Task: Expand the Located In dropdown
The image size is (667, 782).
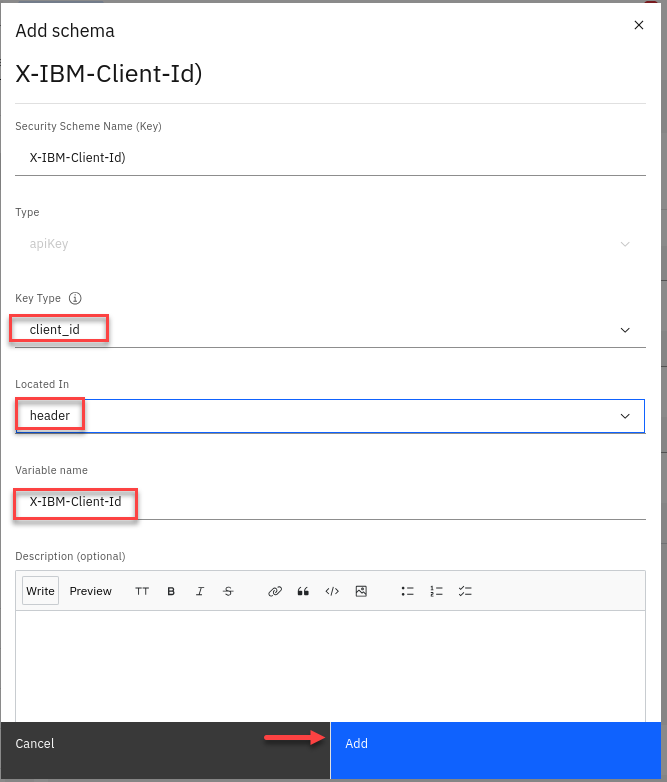Action: pyautogui.click(x=625, y=415)
